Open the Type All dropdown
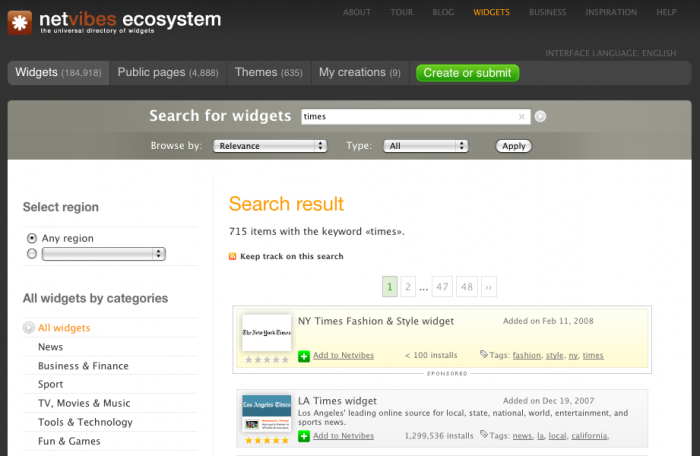Screen dimensions: 700x456 click(x=426, y=146)
